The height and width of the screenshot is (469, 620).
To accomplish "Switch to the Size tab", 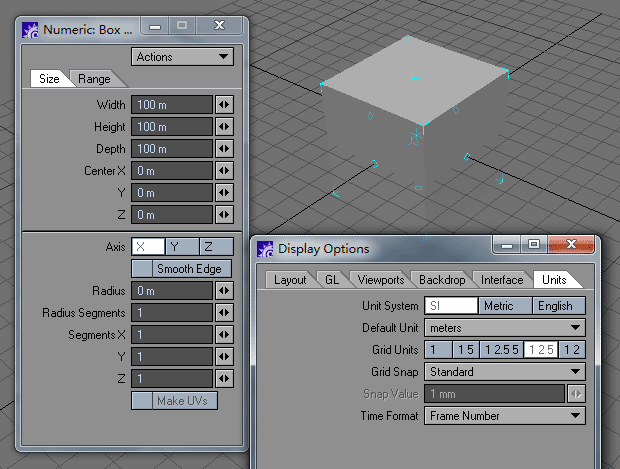I will 49,79.
